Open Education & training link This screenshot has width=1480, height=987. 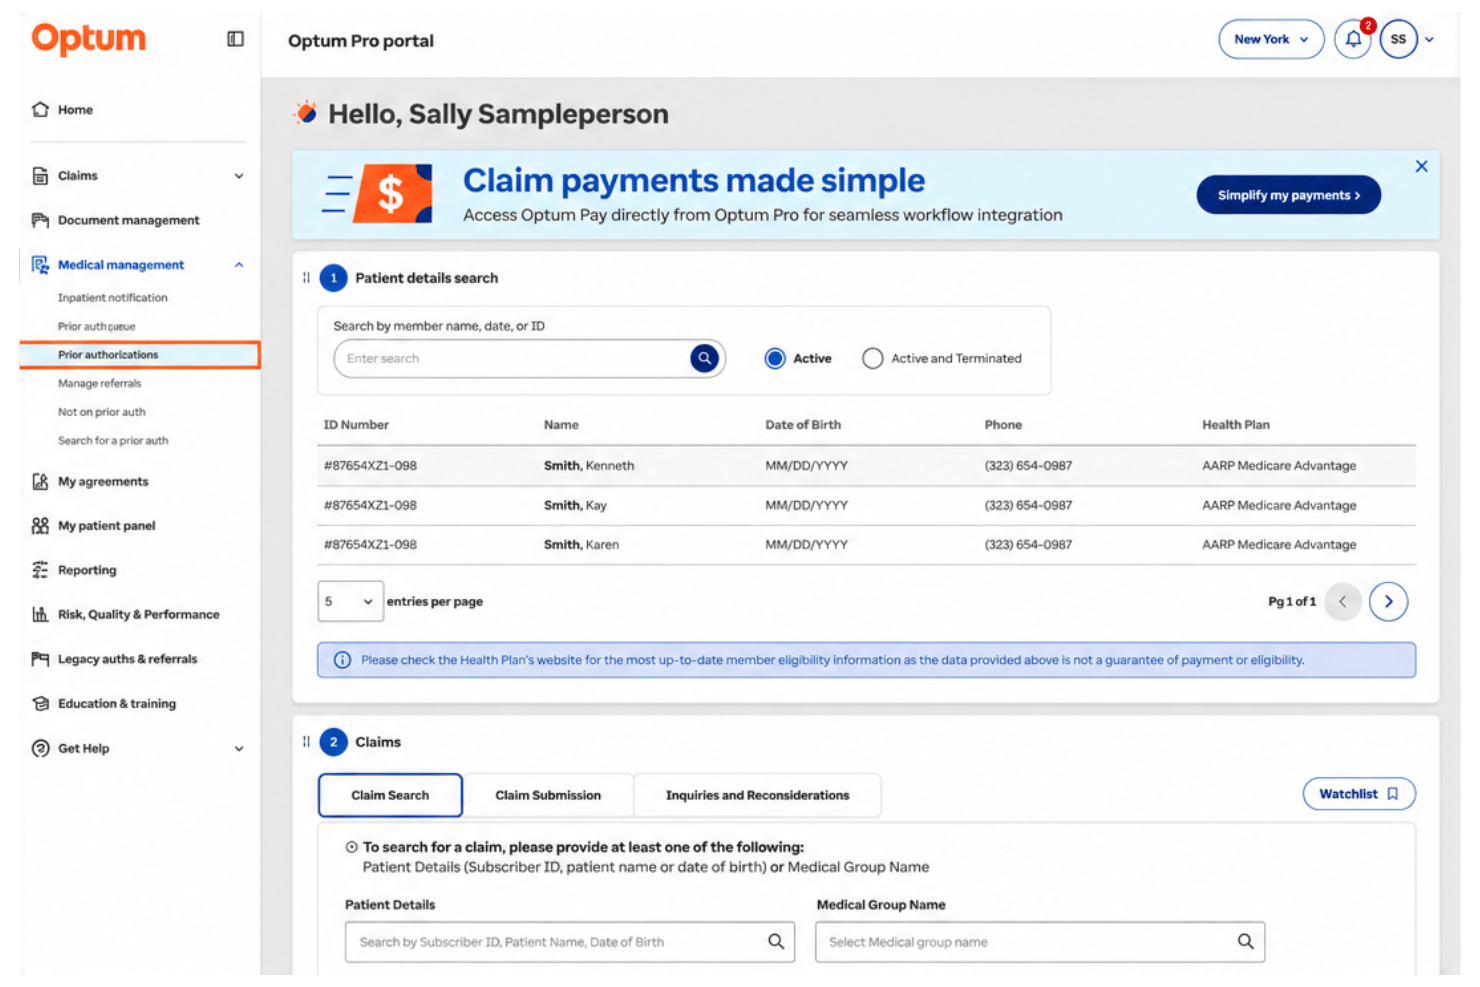(x=117, y=704)
